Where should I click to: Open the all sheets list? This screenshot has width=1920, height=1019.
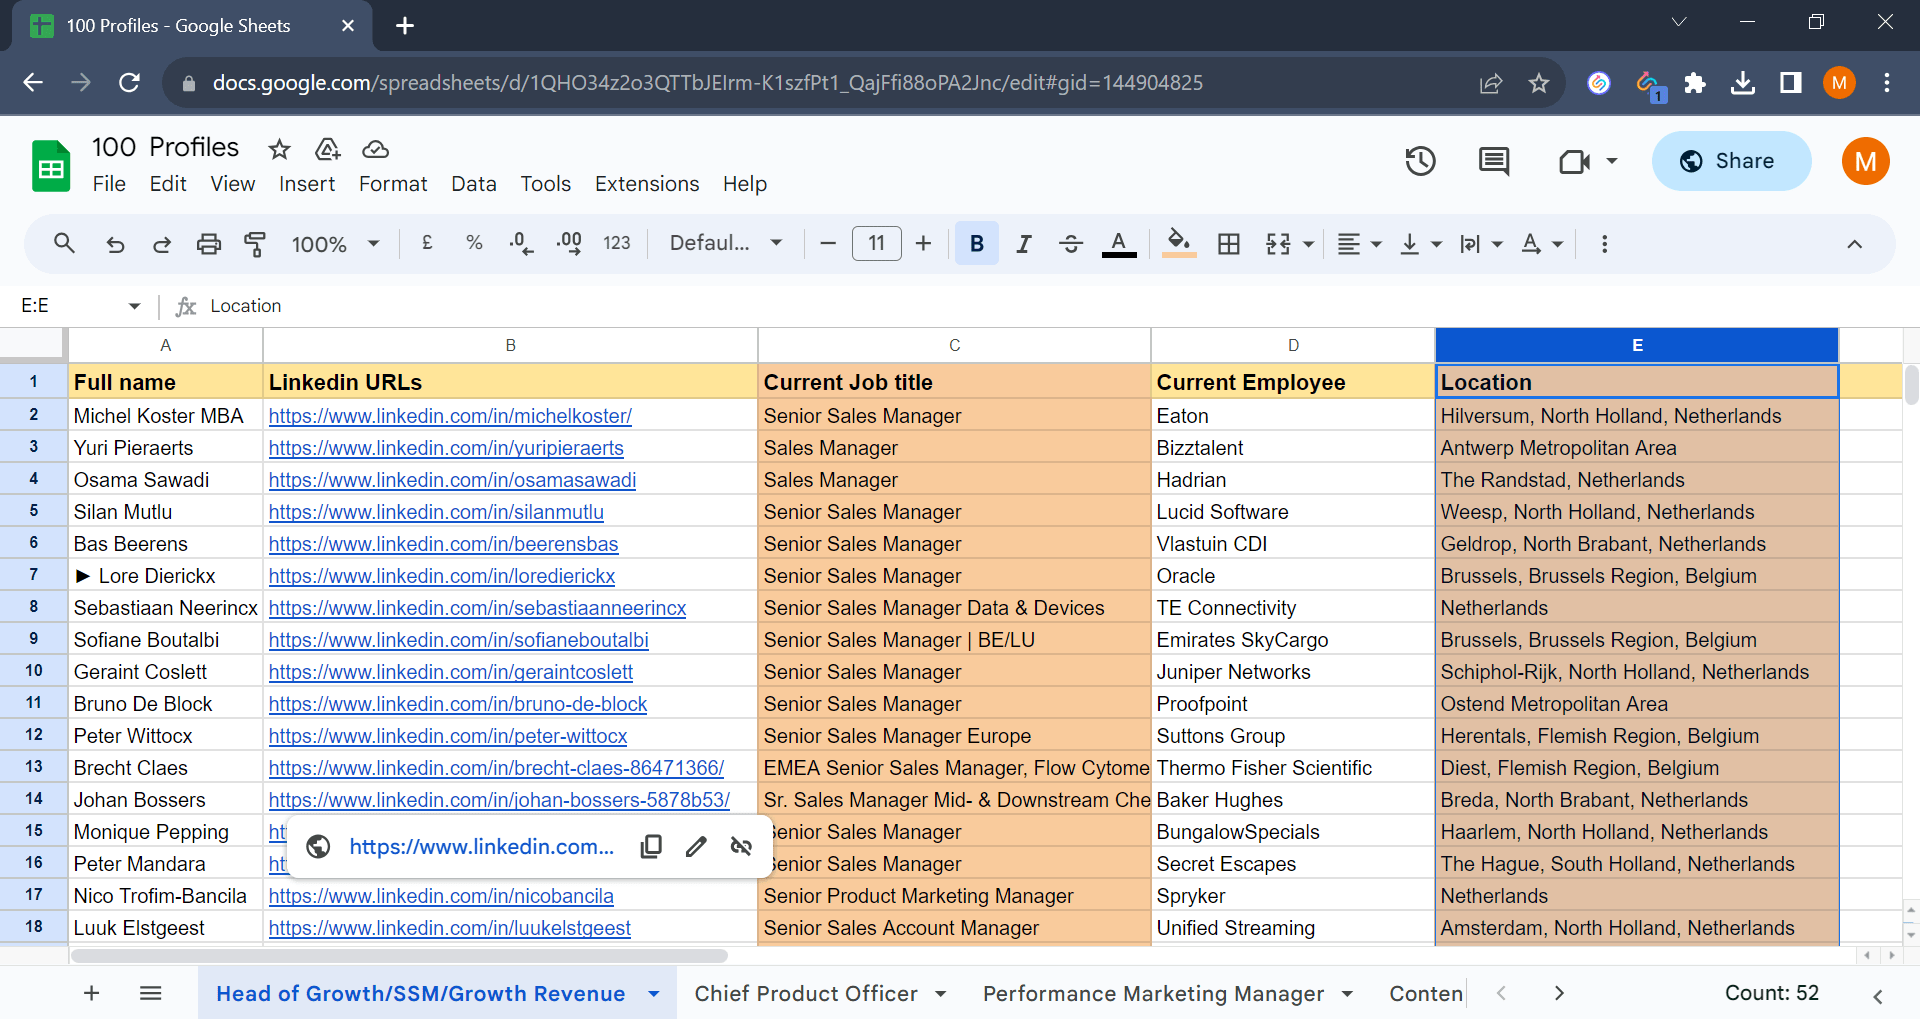[151, 993]
